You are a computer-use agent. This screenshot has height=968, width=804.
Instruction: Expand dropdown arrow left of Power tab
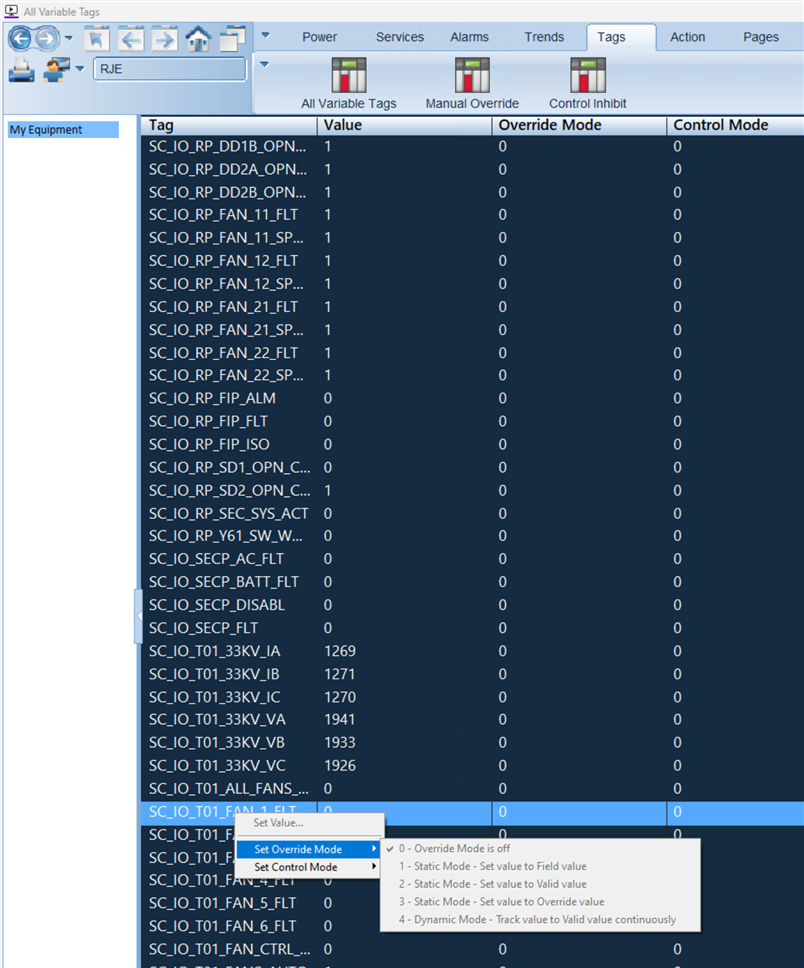(265, 35)
